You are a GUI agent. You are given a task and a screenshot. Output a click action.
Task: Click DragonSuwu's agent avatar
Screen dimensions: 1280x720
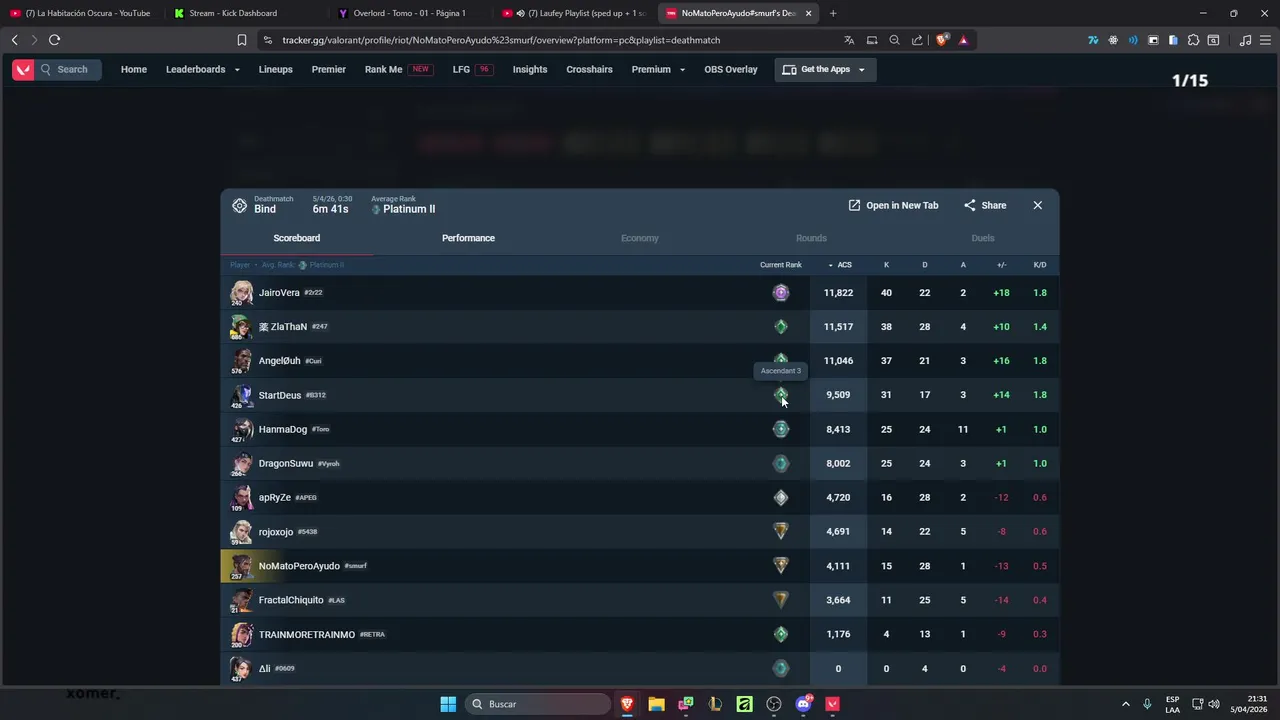coord(241,463)
